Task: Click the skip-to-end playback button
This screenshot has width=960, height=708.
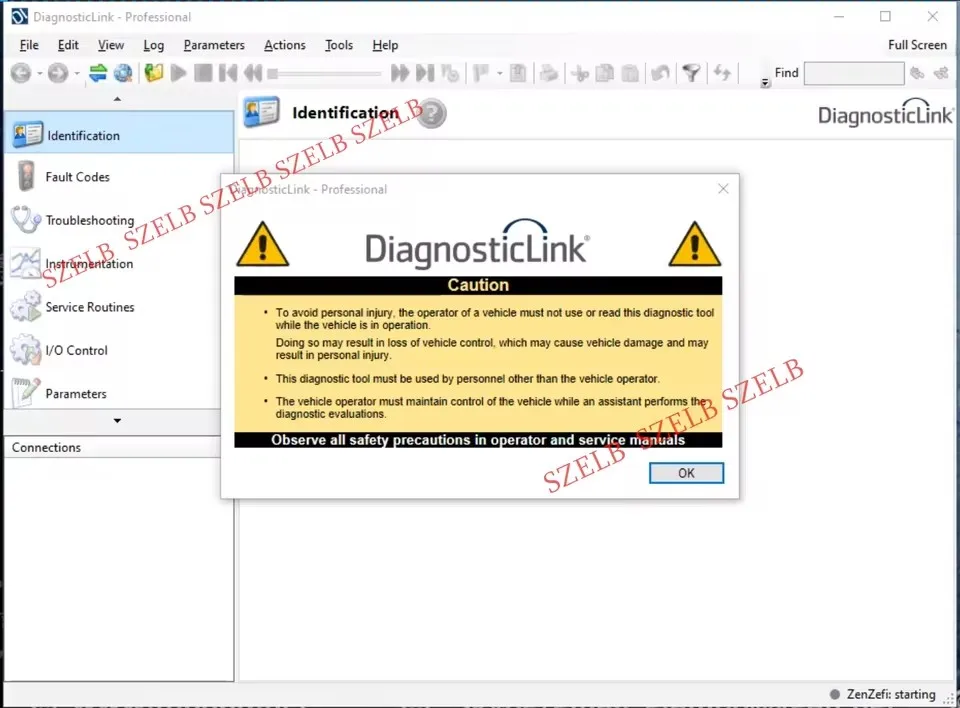Action: 425,73
